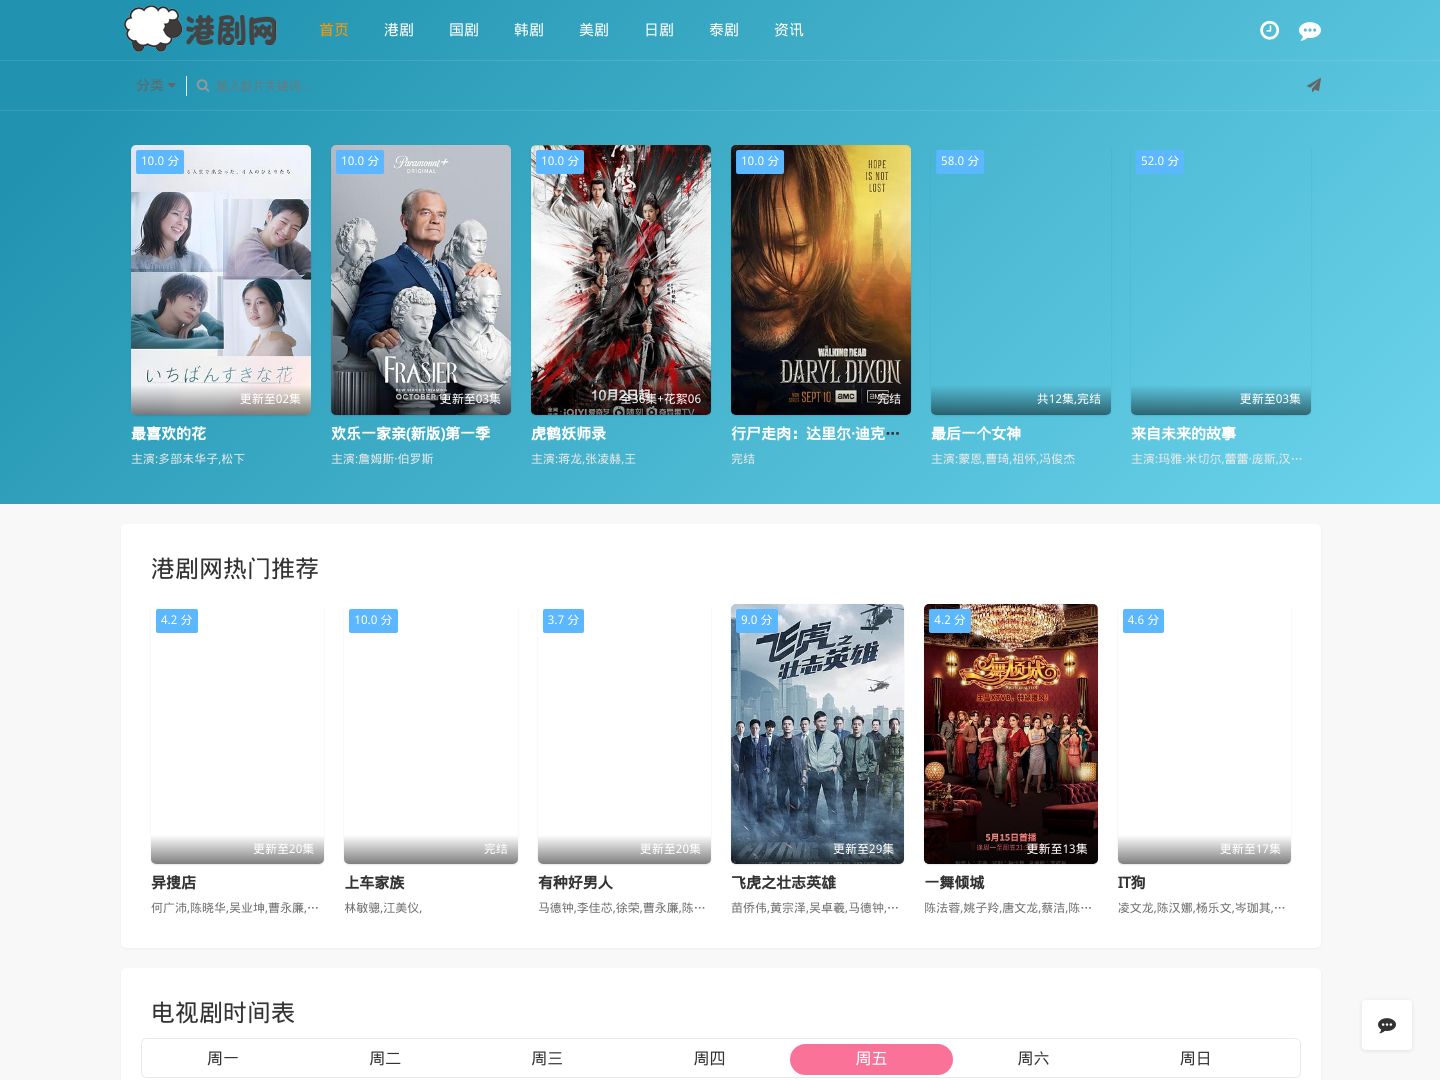Select the 周日 schedule tab
Viewport: 1440px width, 1080px height.
tap(1195, 1058)
